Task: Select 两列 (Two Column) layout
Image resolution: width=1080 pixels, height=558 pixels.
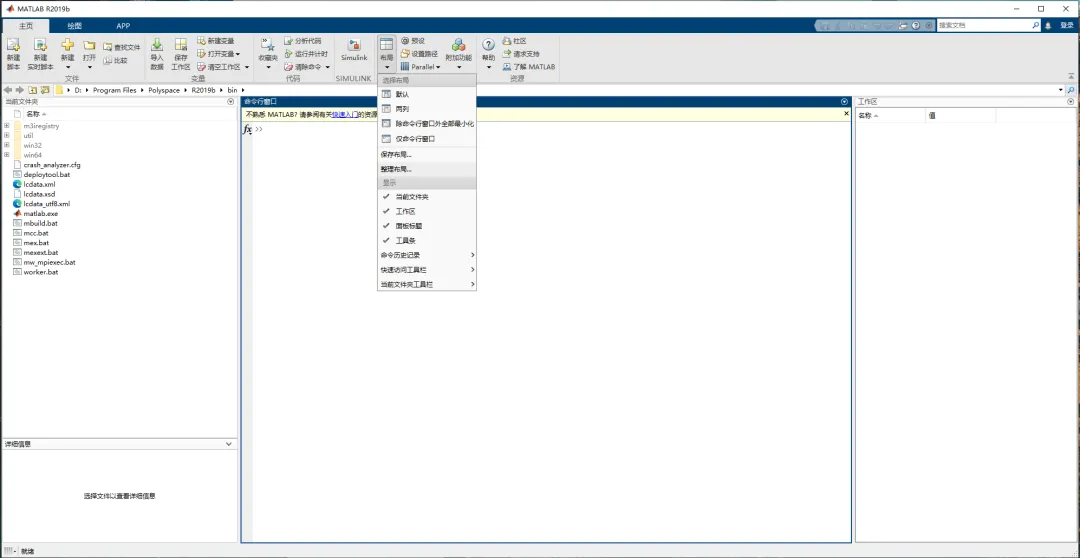Action: tap(426, 109)
